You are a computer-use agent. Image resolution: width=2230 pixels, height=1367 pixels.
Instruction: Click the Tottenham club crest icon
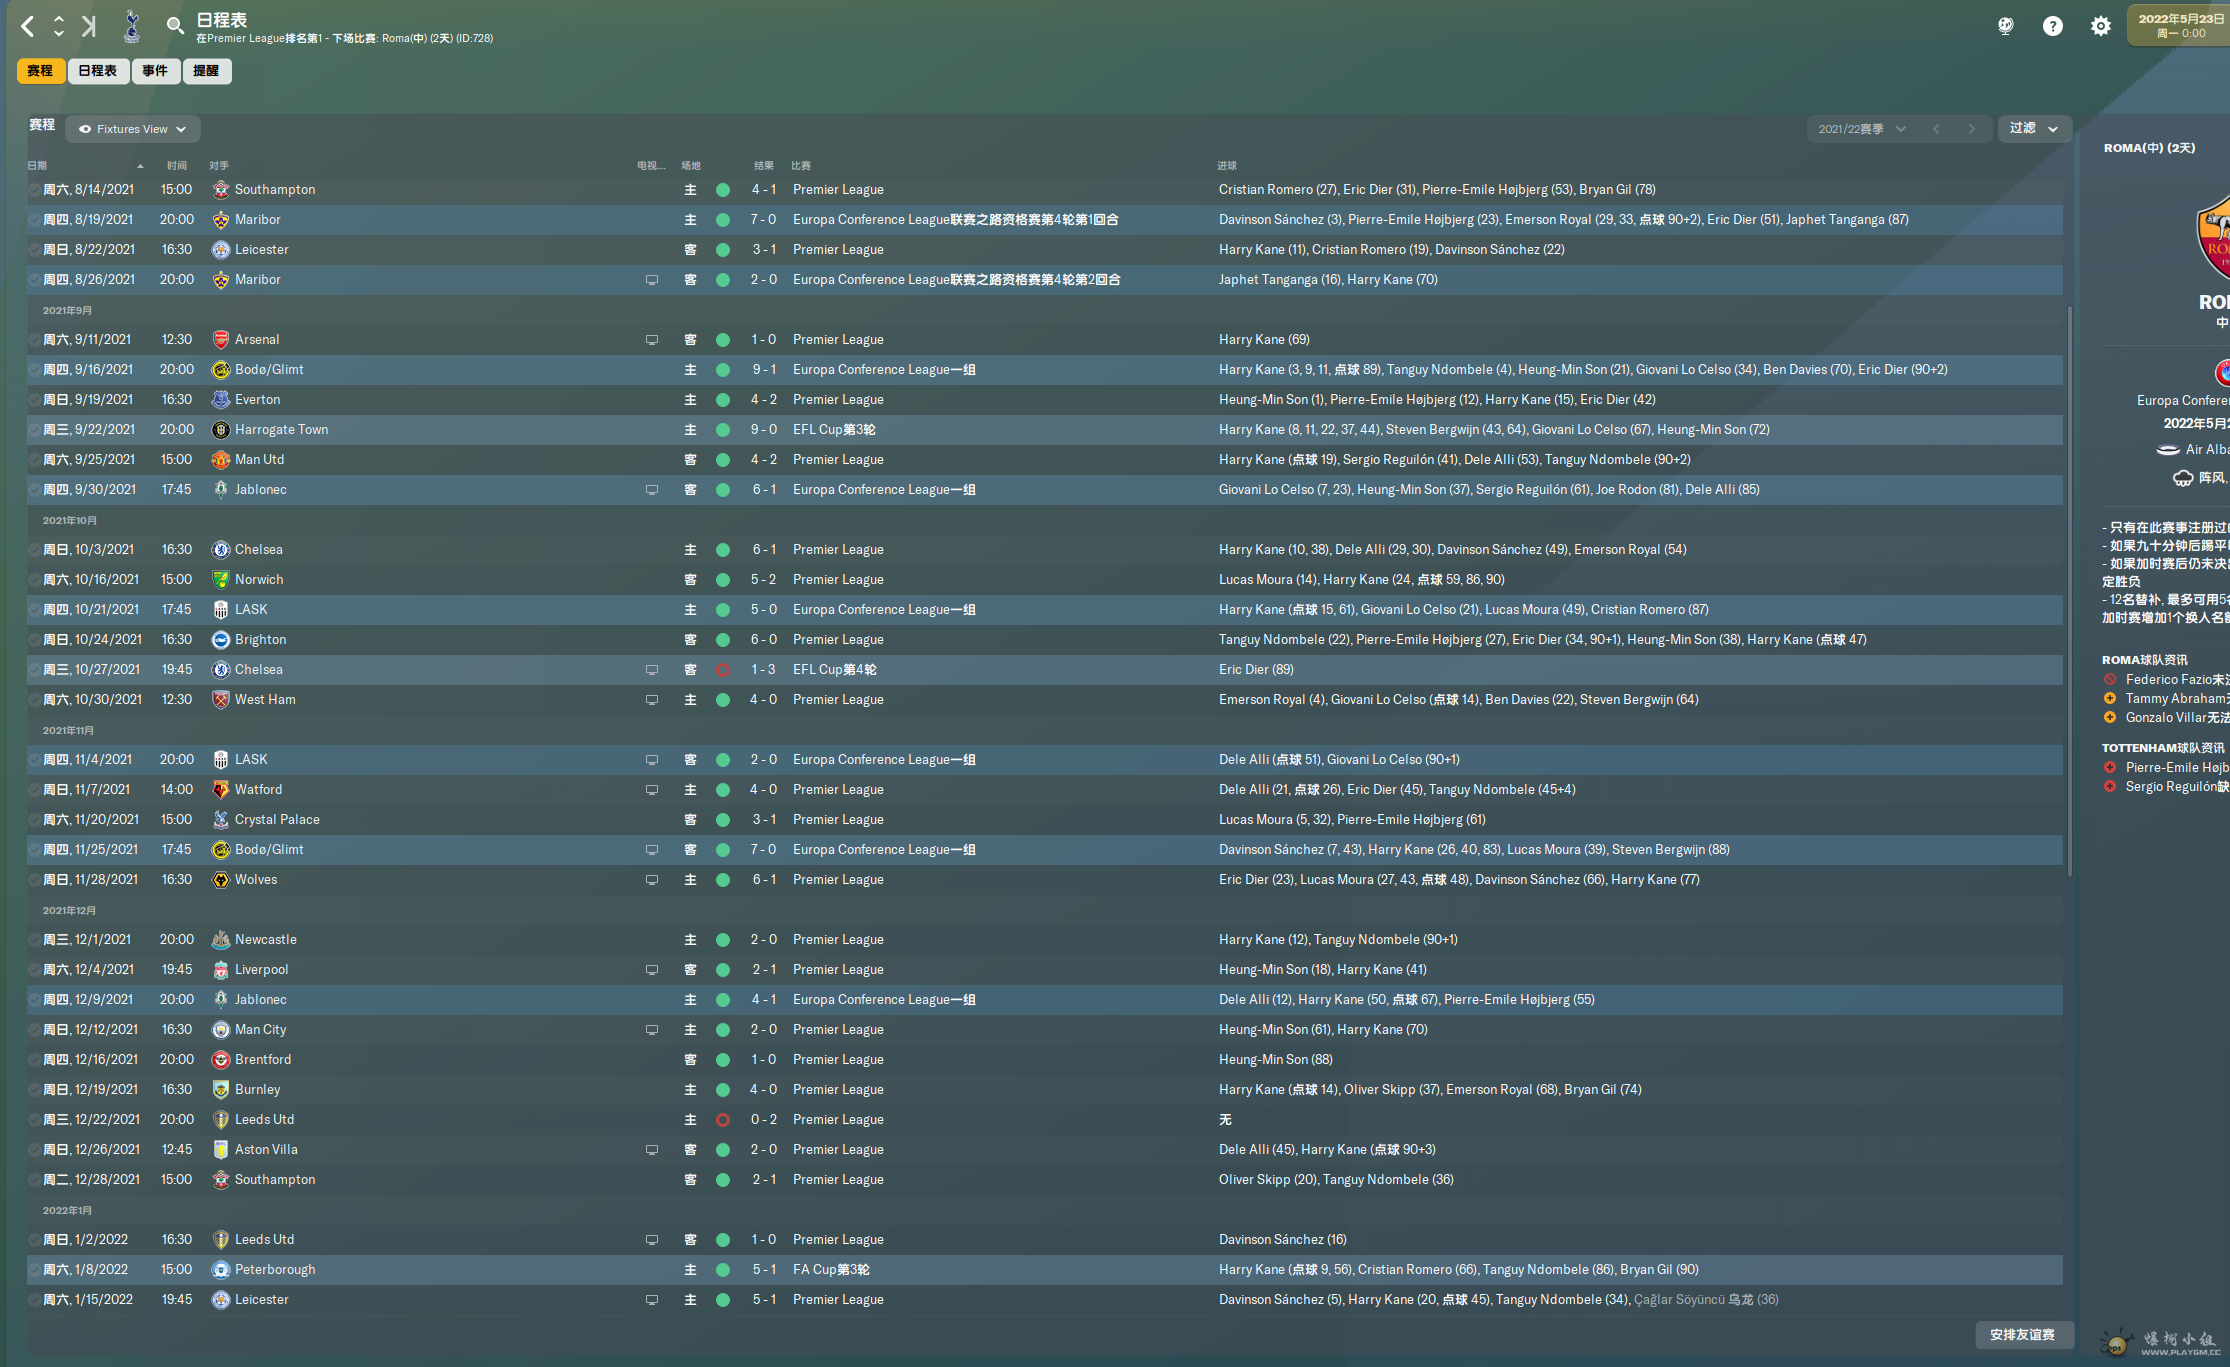[131, 26]
